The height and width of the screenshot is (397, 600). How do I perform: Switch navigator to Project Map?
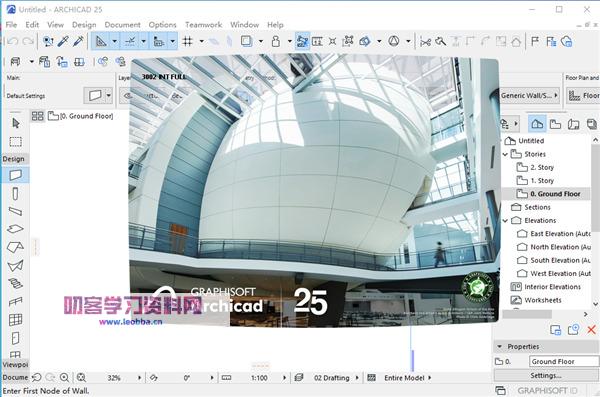pos(537,124)
